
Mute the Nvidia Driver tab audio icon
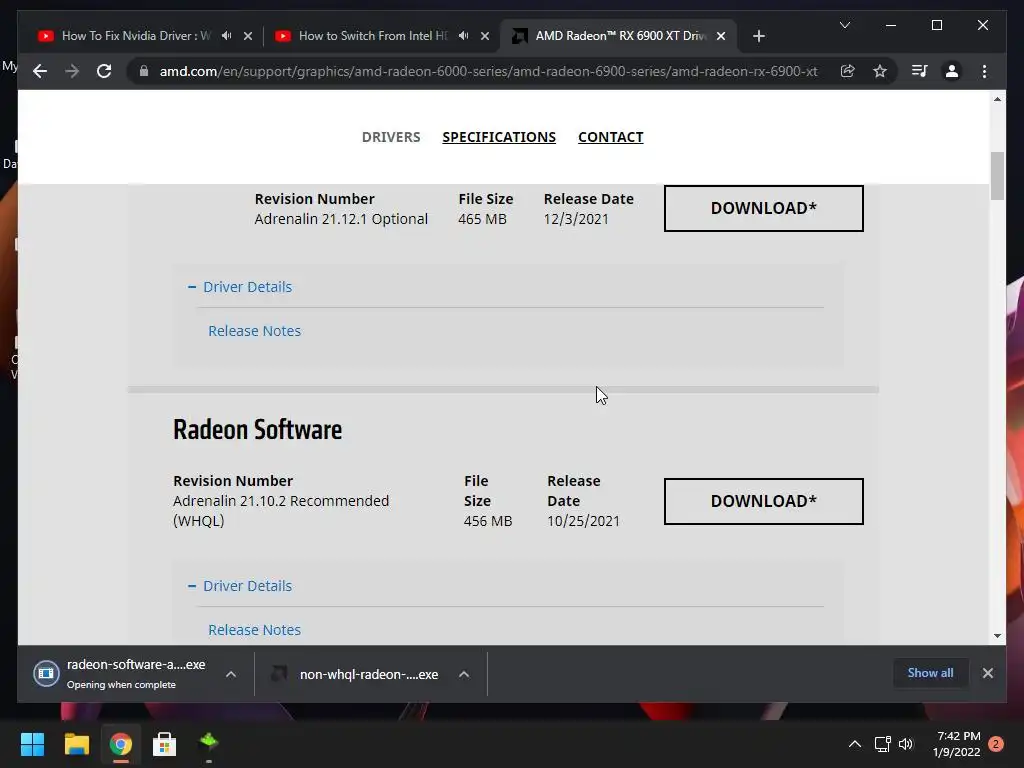coord(227,36)
